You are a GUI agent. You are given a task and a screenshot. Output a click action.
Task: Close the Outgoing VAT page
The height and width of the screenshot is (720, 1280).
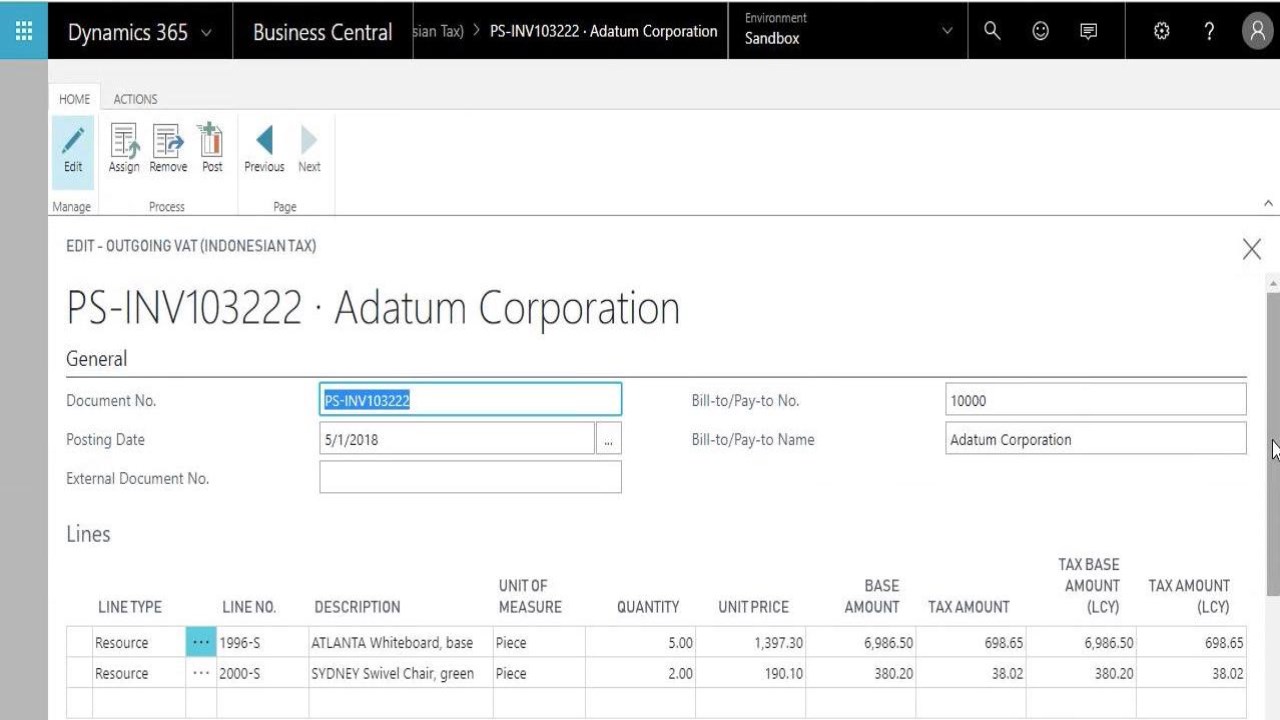click(x=1251, y=249)
